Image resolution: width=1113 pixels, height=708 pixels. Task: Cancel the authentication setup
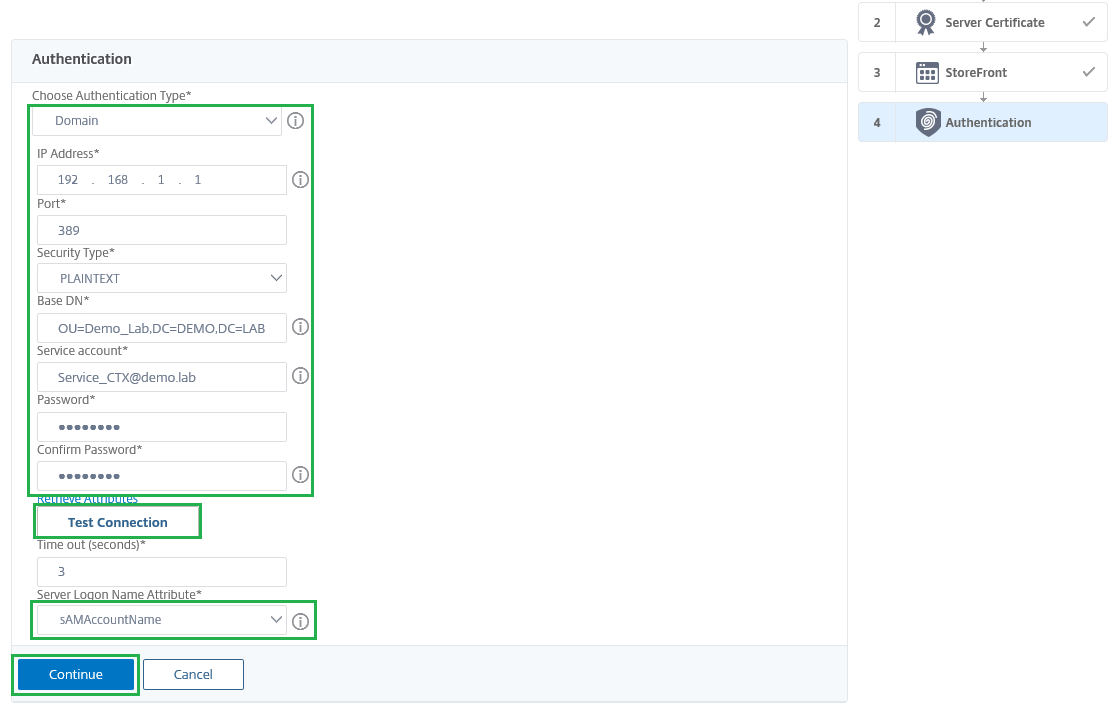[x=193, y=674]
